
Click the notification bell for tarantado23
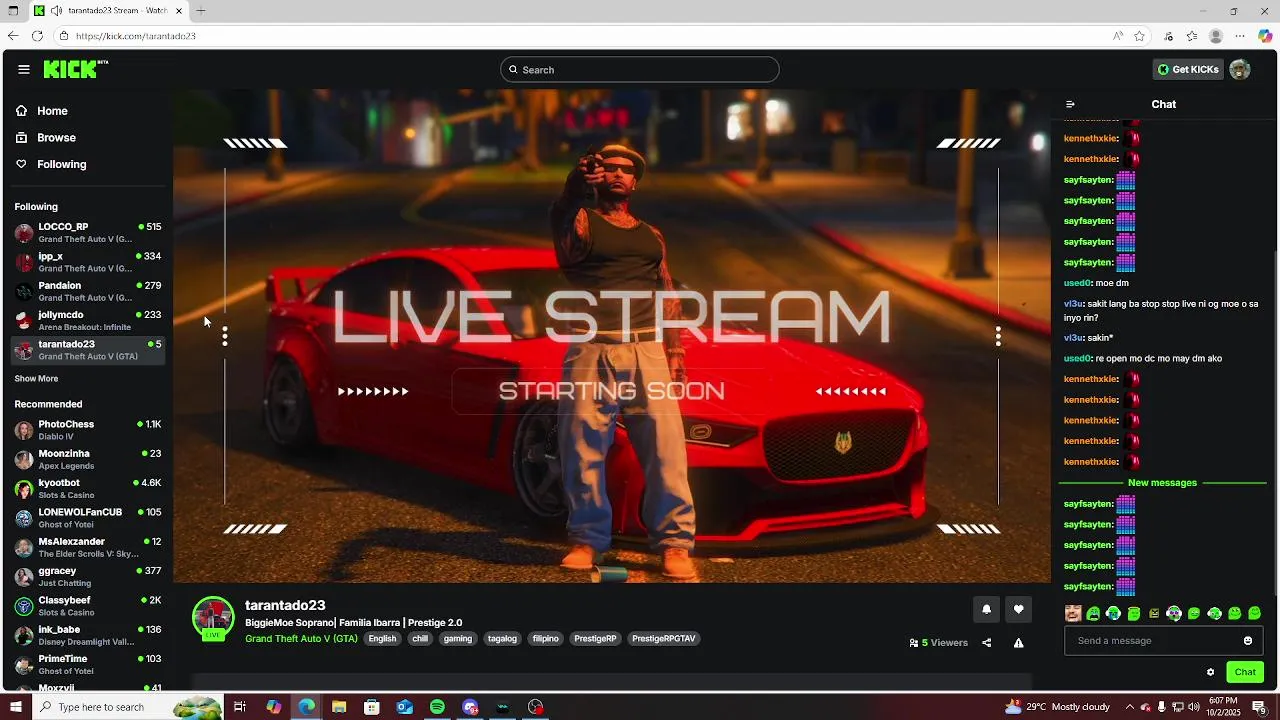[x=986, y=610]
